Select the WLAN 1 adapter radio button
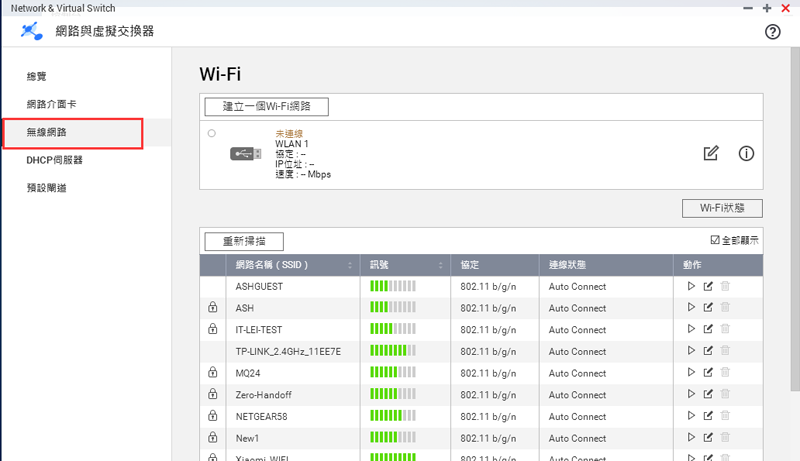 [211, 133]
